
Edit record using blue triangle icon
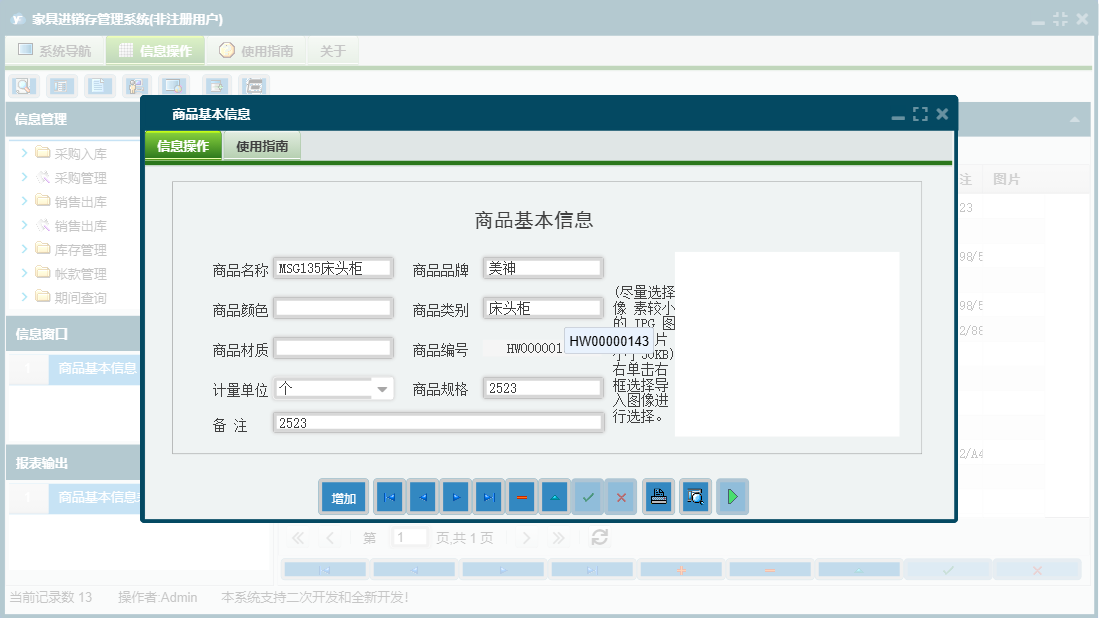(554, 496)
